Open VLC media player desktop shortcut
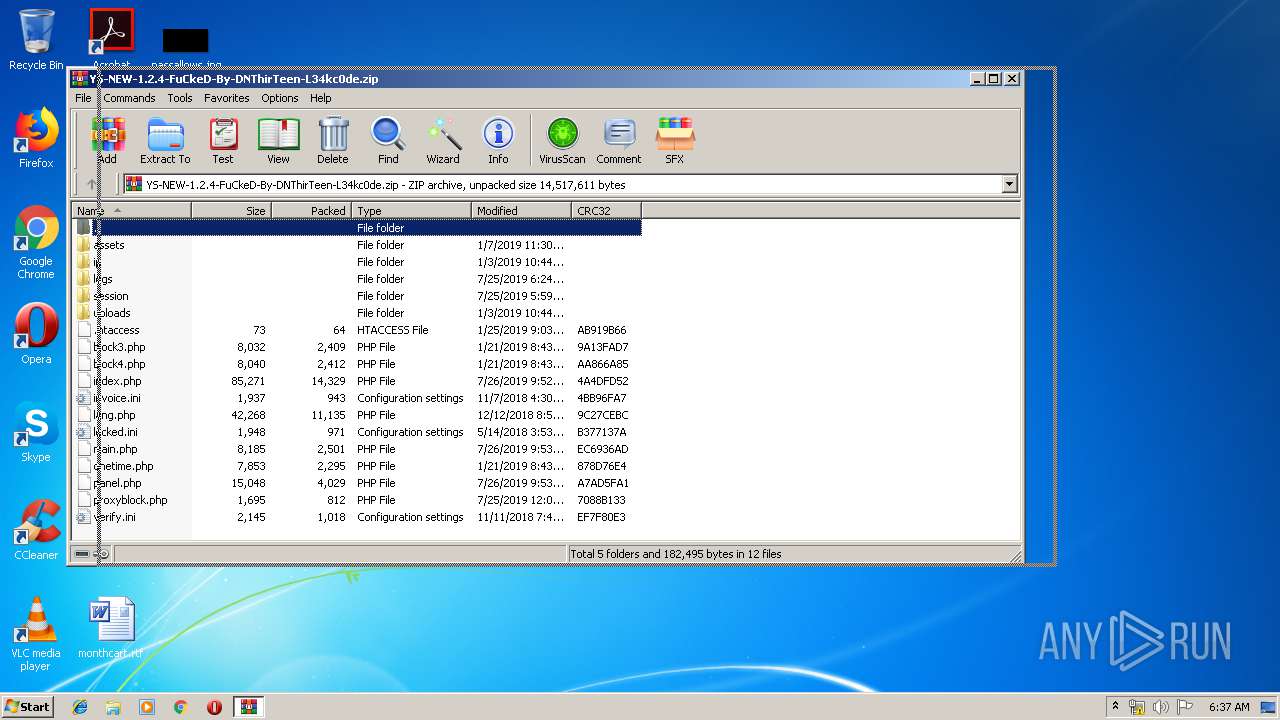 (x=36, y=634)
